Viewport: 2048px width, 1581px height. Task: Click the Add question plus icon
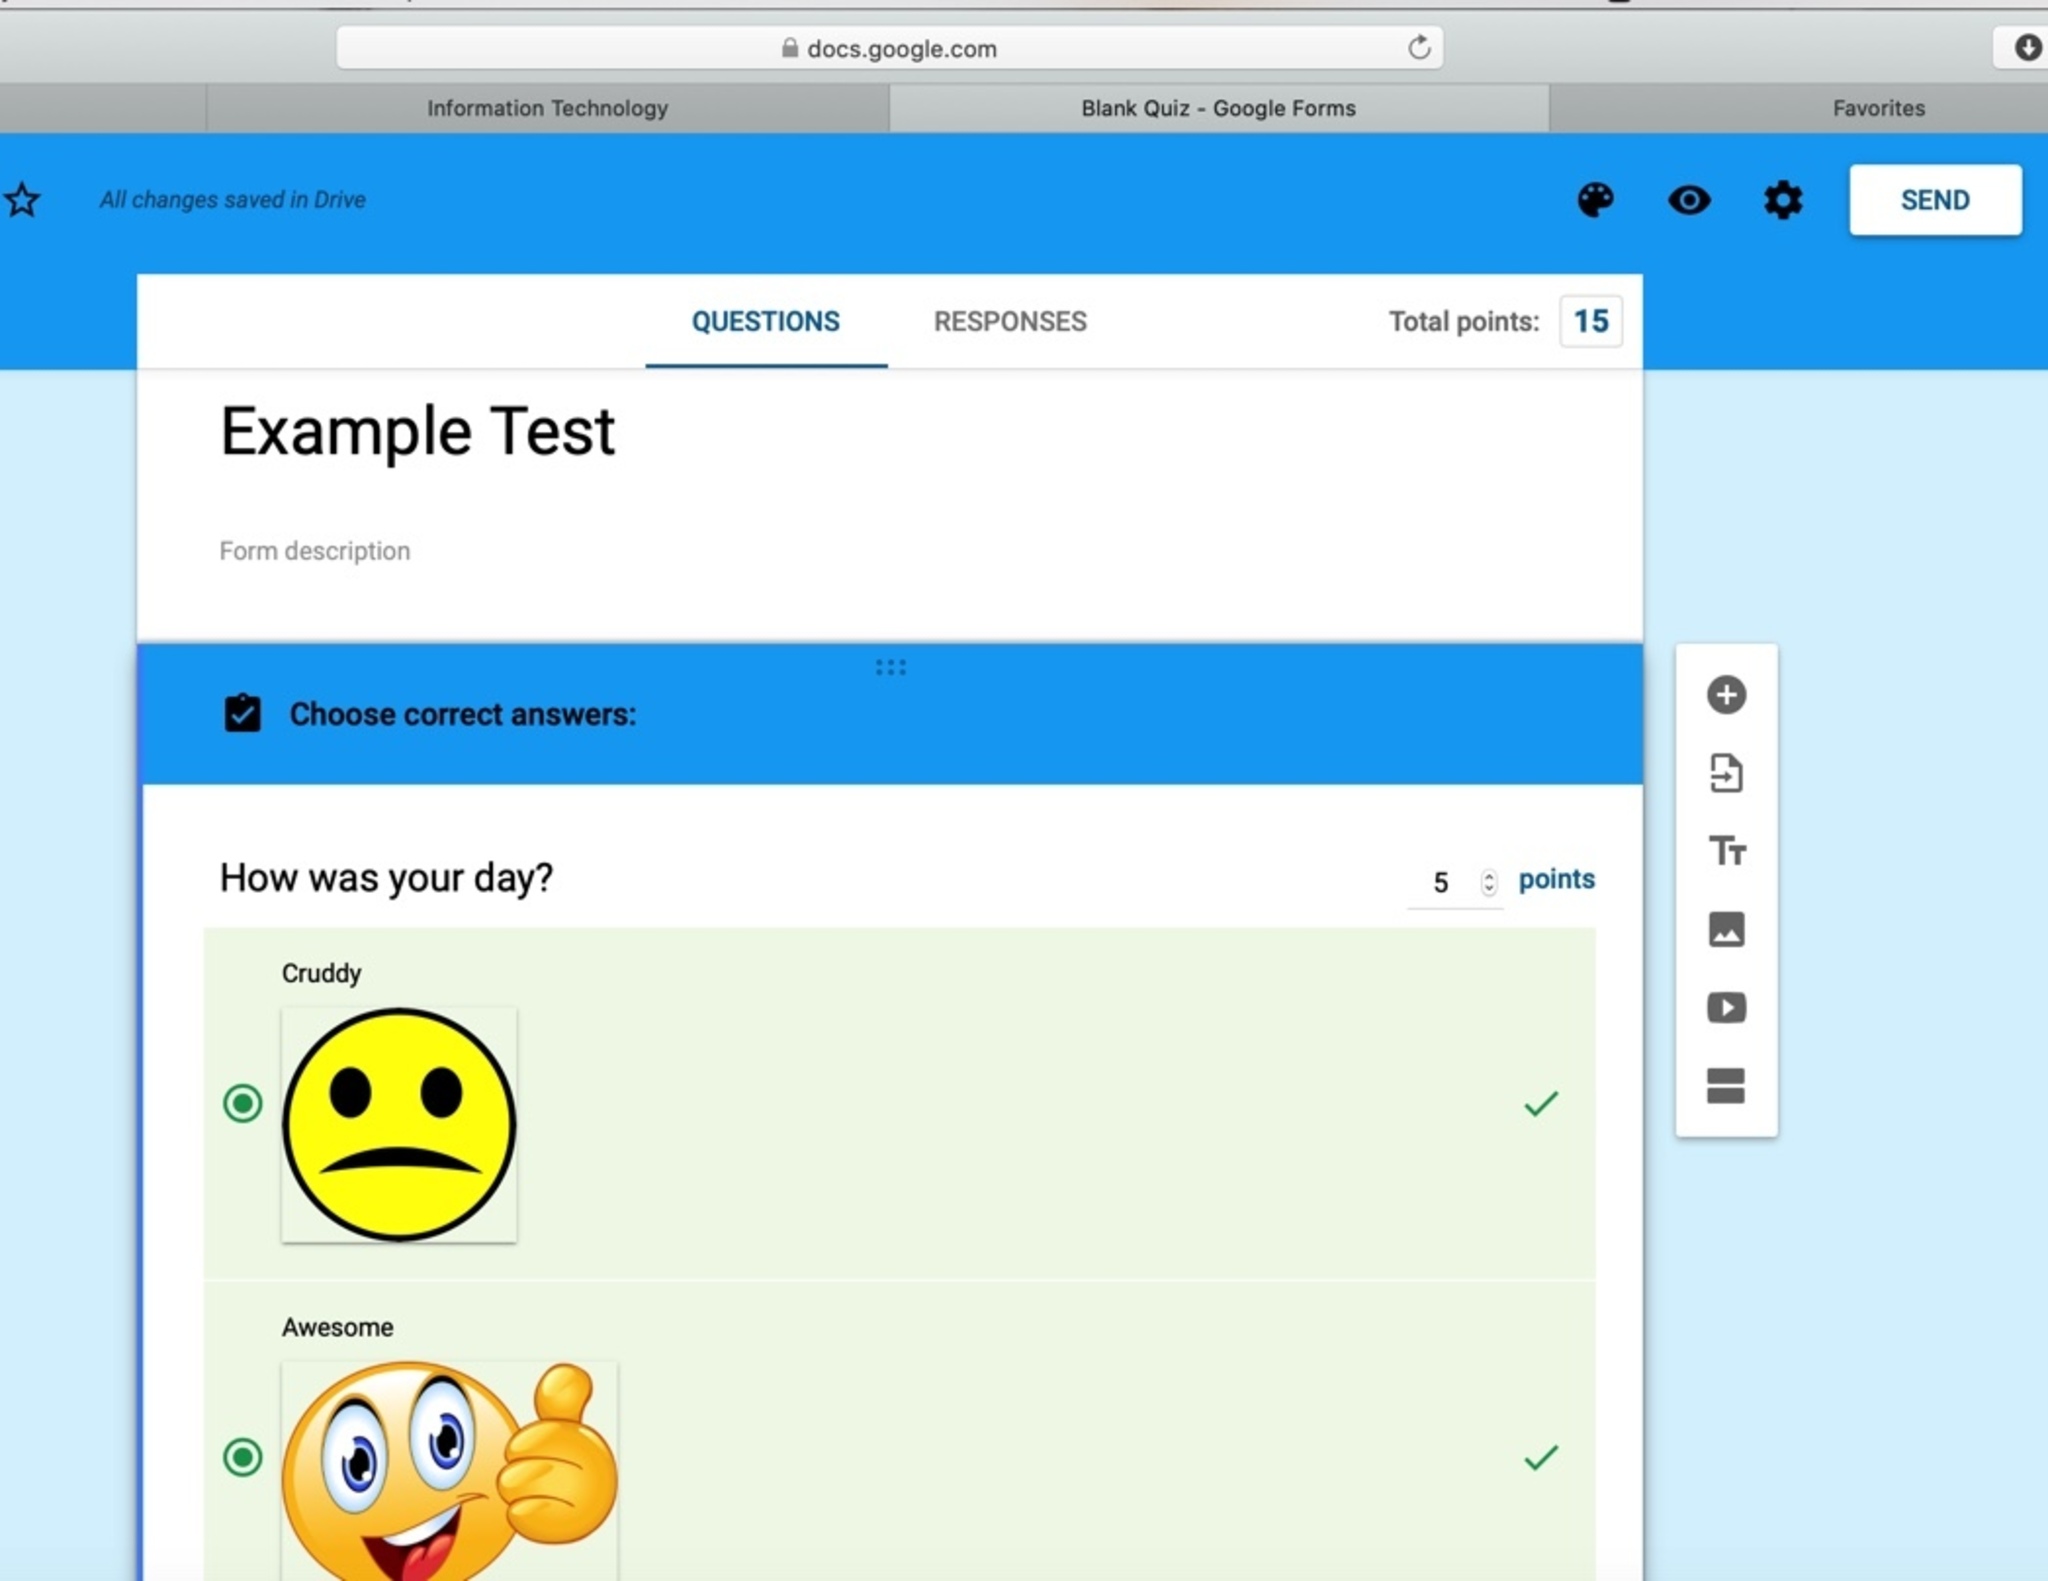(x=1726, y=695)
